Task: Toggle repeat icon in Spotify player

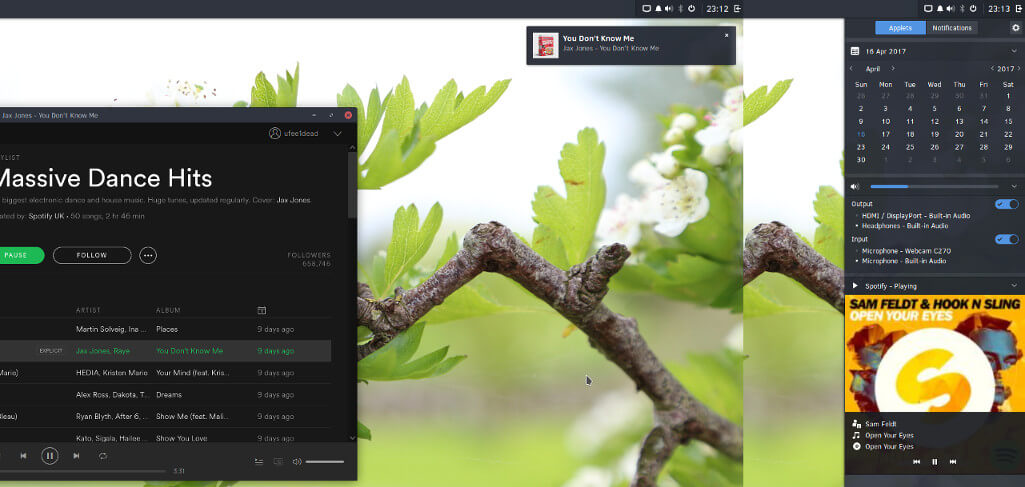Action: (103, 456)
